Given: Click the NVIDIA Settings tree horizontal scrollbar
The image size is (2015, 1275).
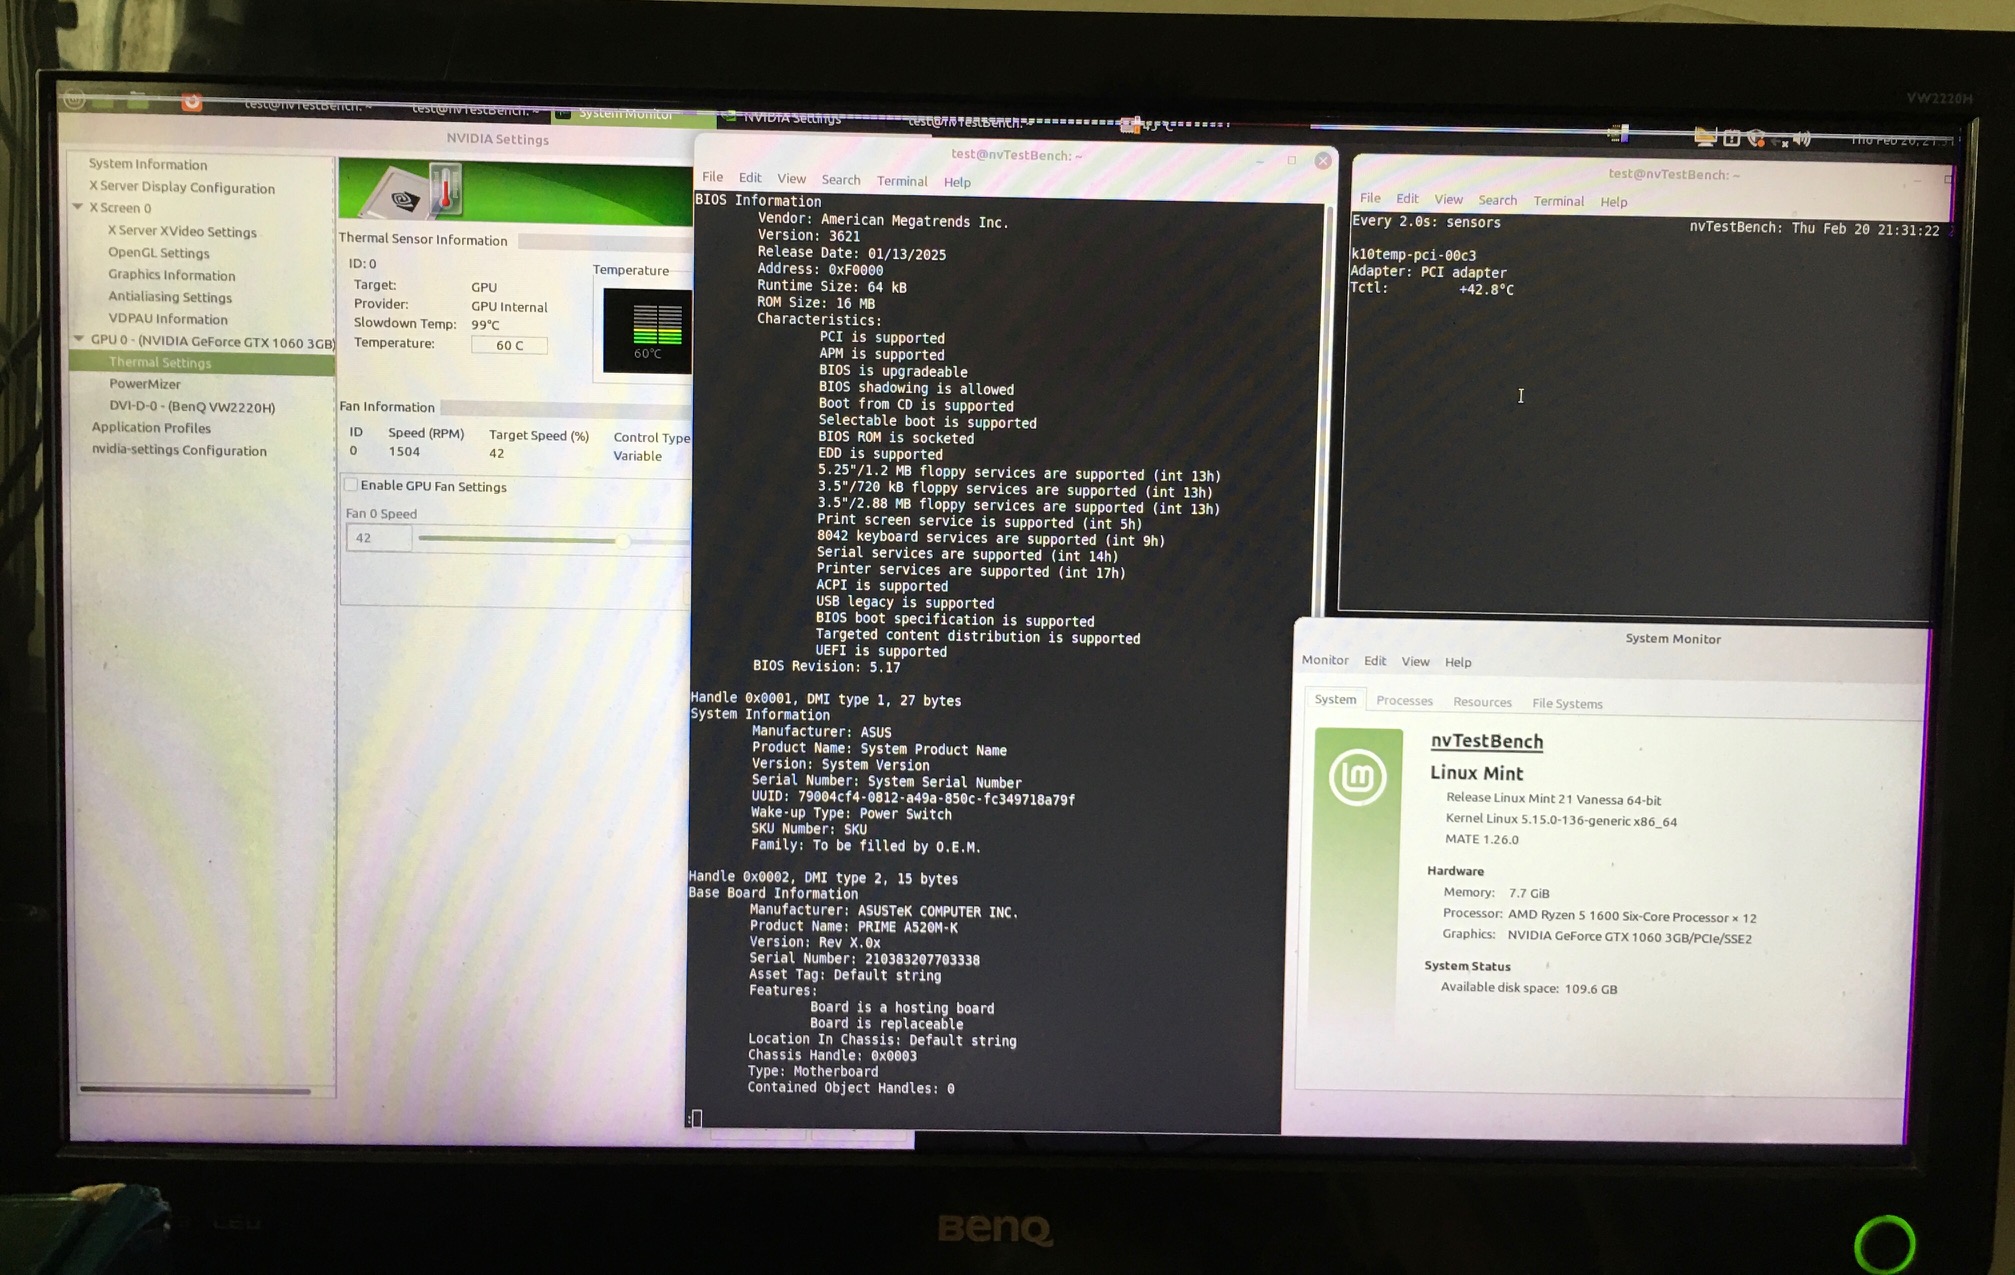Looking at the screenshot, I should [x=195, y=1090].
